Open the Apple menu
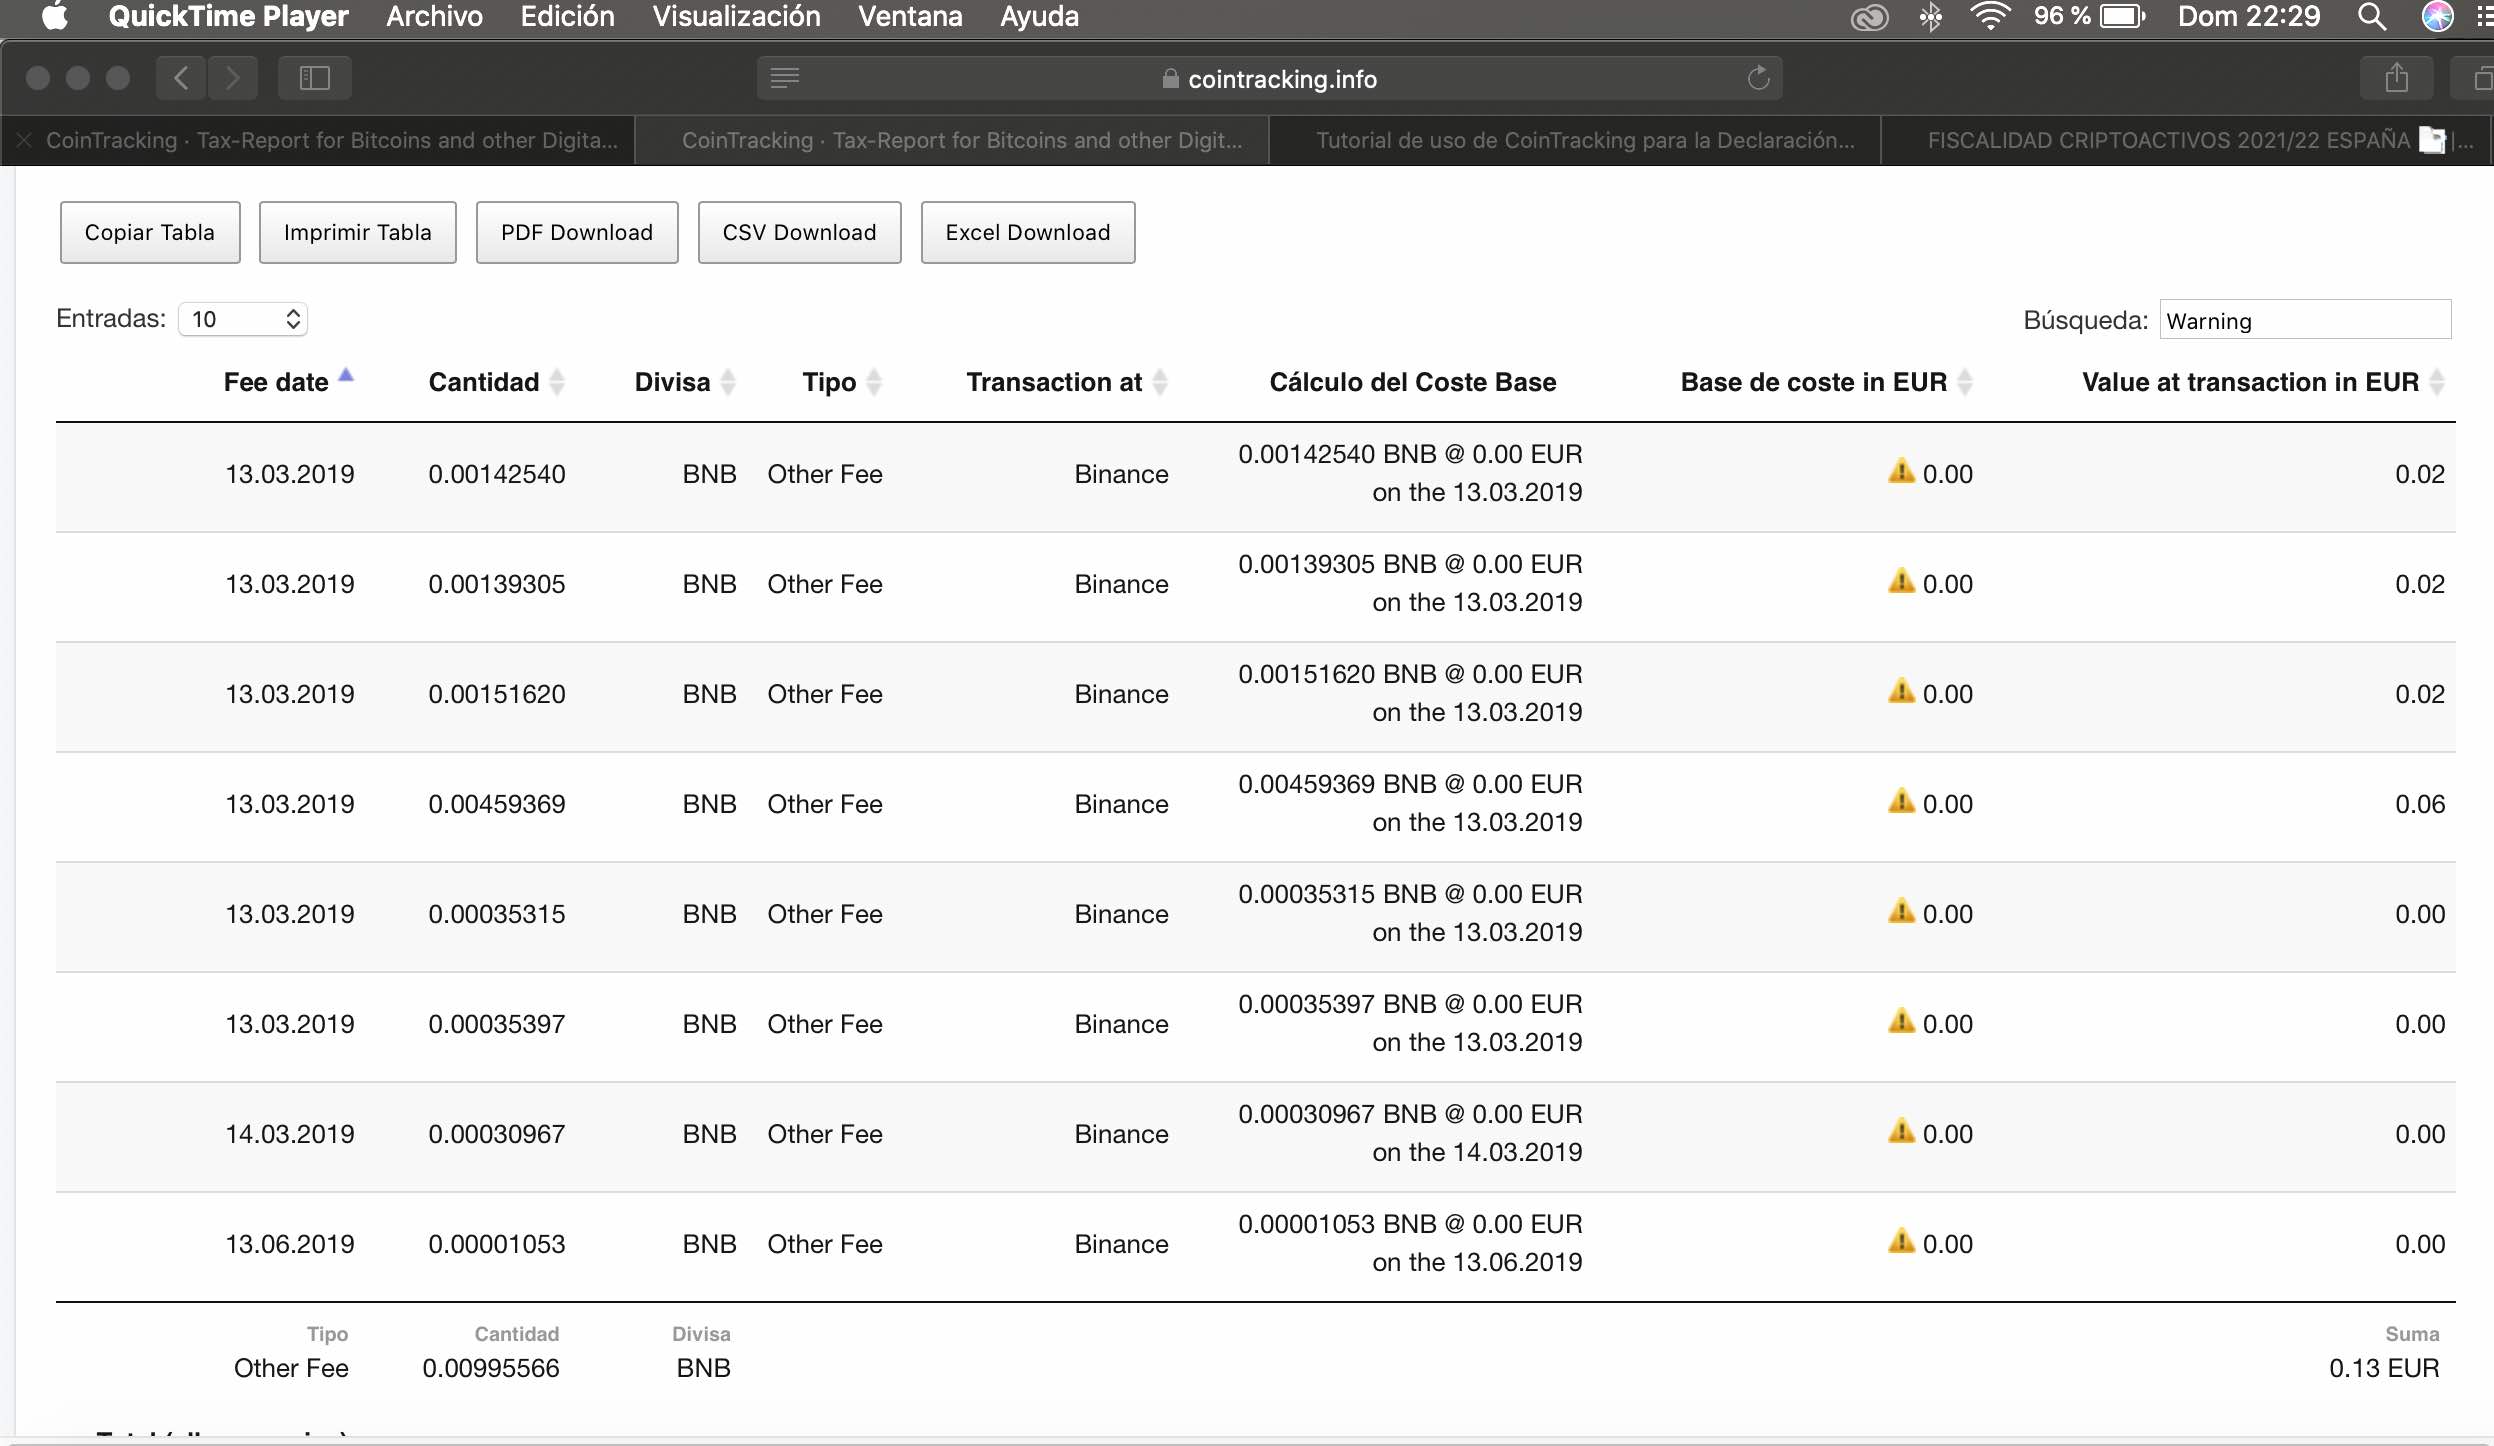Image resolution: width=2494 pixels, height=1446 pixels. pos(55,17)
